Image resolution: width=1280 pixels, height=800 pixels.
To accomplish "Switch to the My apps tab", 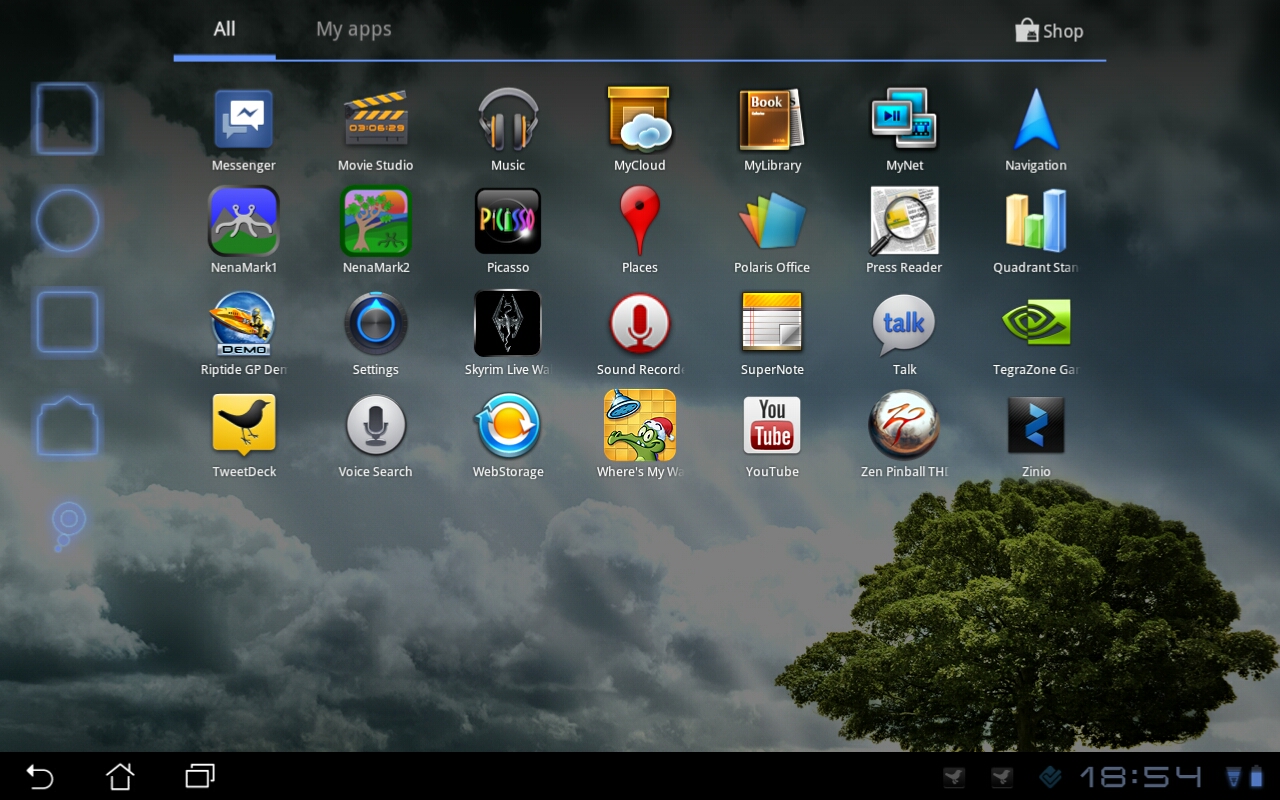I will tap(354, 30).
